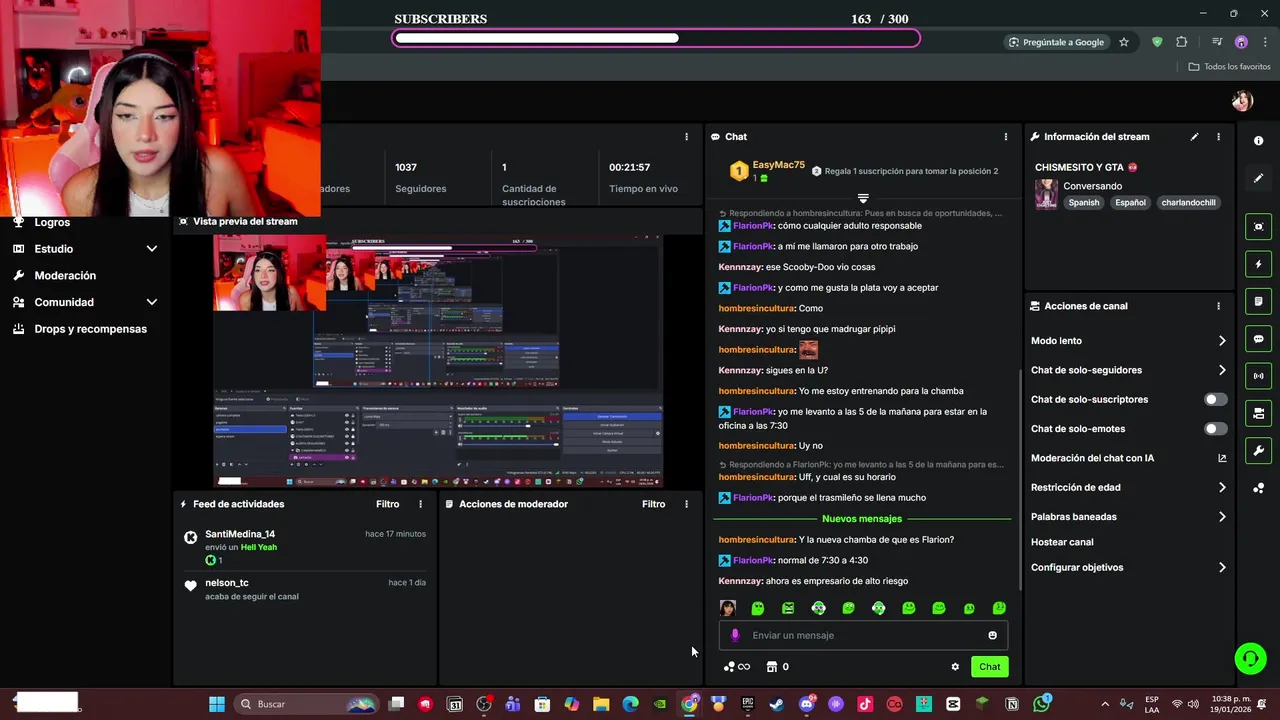Click the pencil icon in right sidebar
Viewport: 1280px width, 720px height.
tap(1258, 178)
